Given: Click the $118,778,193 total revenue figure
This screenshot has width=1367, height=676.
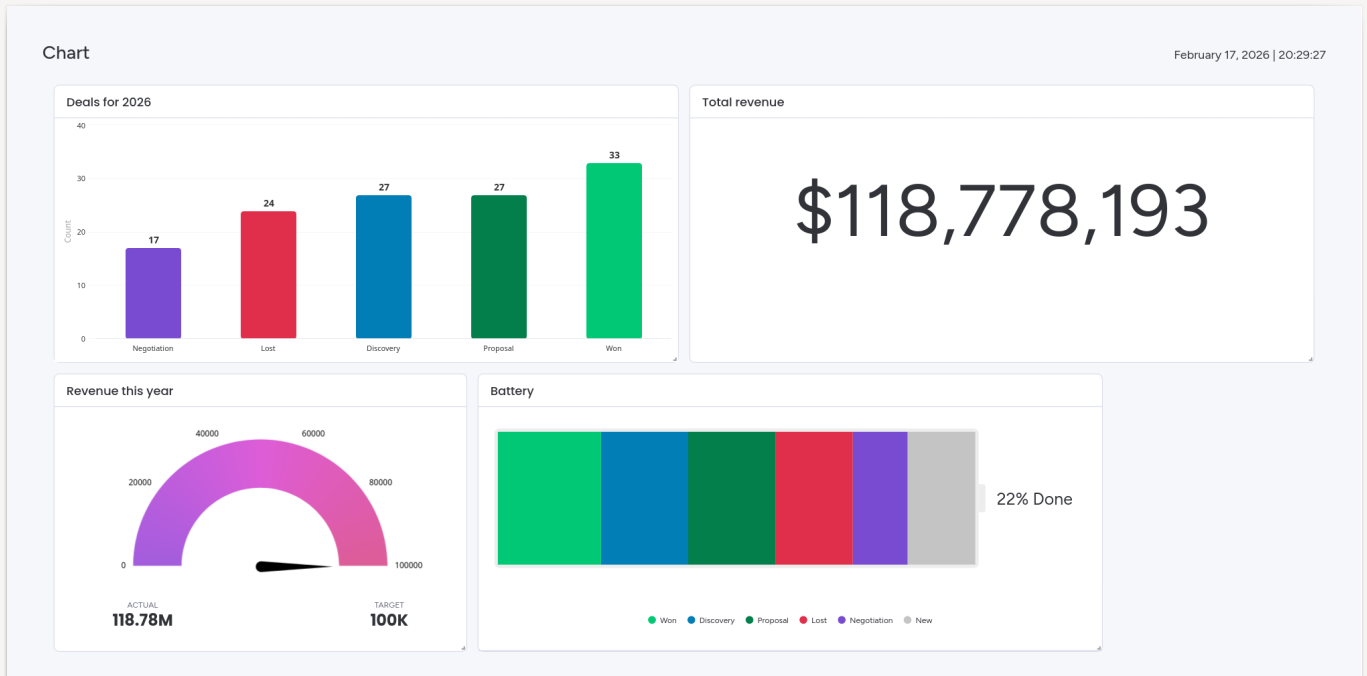Looking at the screenshot, I should coord(1001,211).
